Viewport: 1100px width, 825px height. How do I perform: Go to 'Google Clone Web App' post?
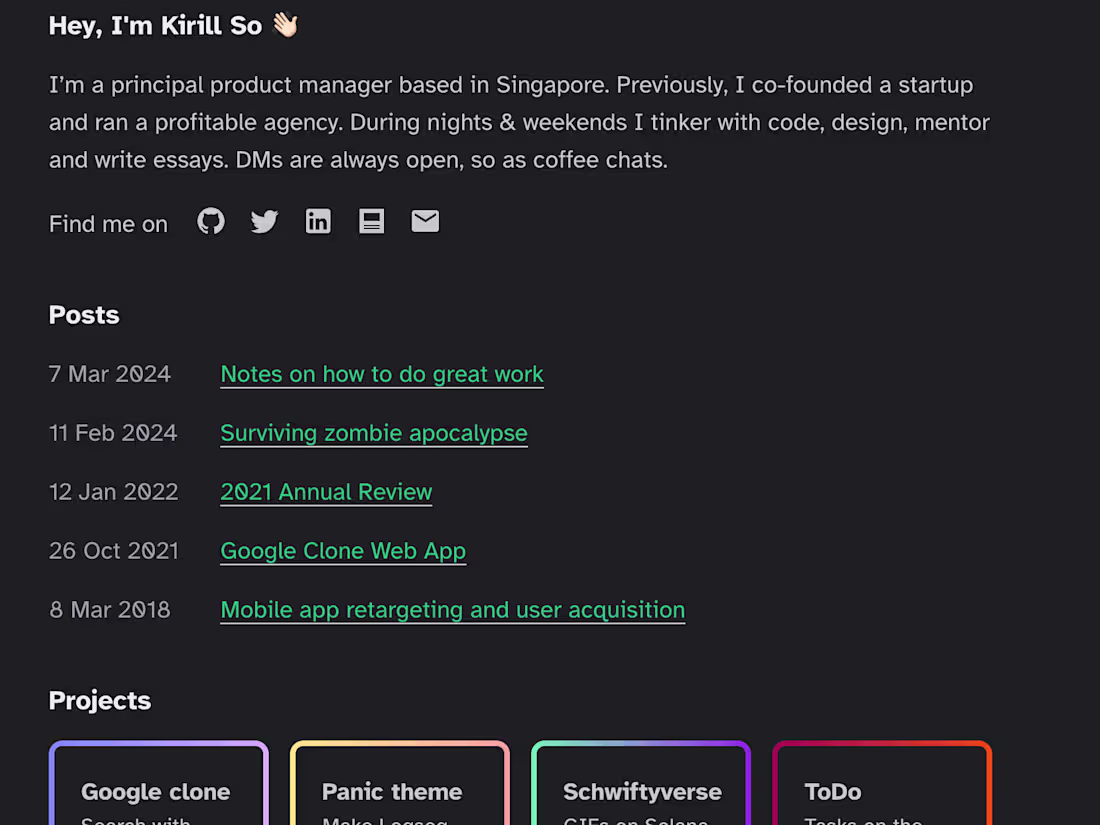[343, 551]
